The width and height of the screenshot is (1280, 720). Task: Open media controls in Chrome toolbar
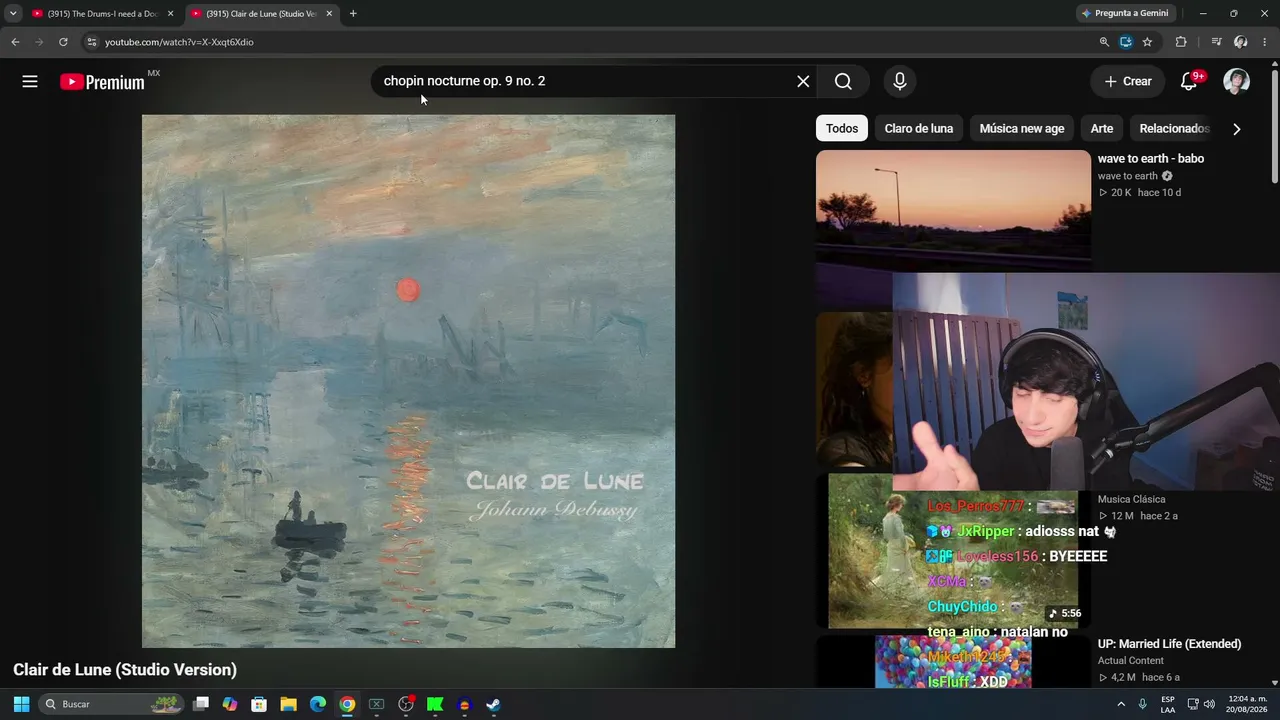tap(1216, 42)
